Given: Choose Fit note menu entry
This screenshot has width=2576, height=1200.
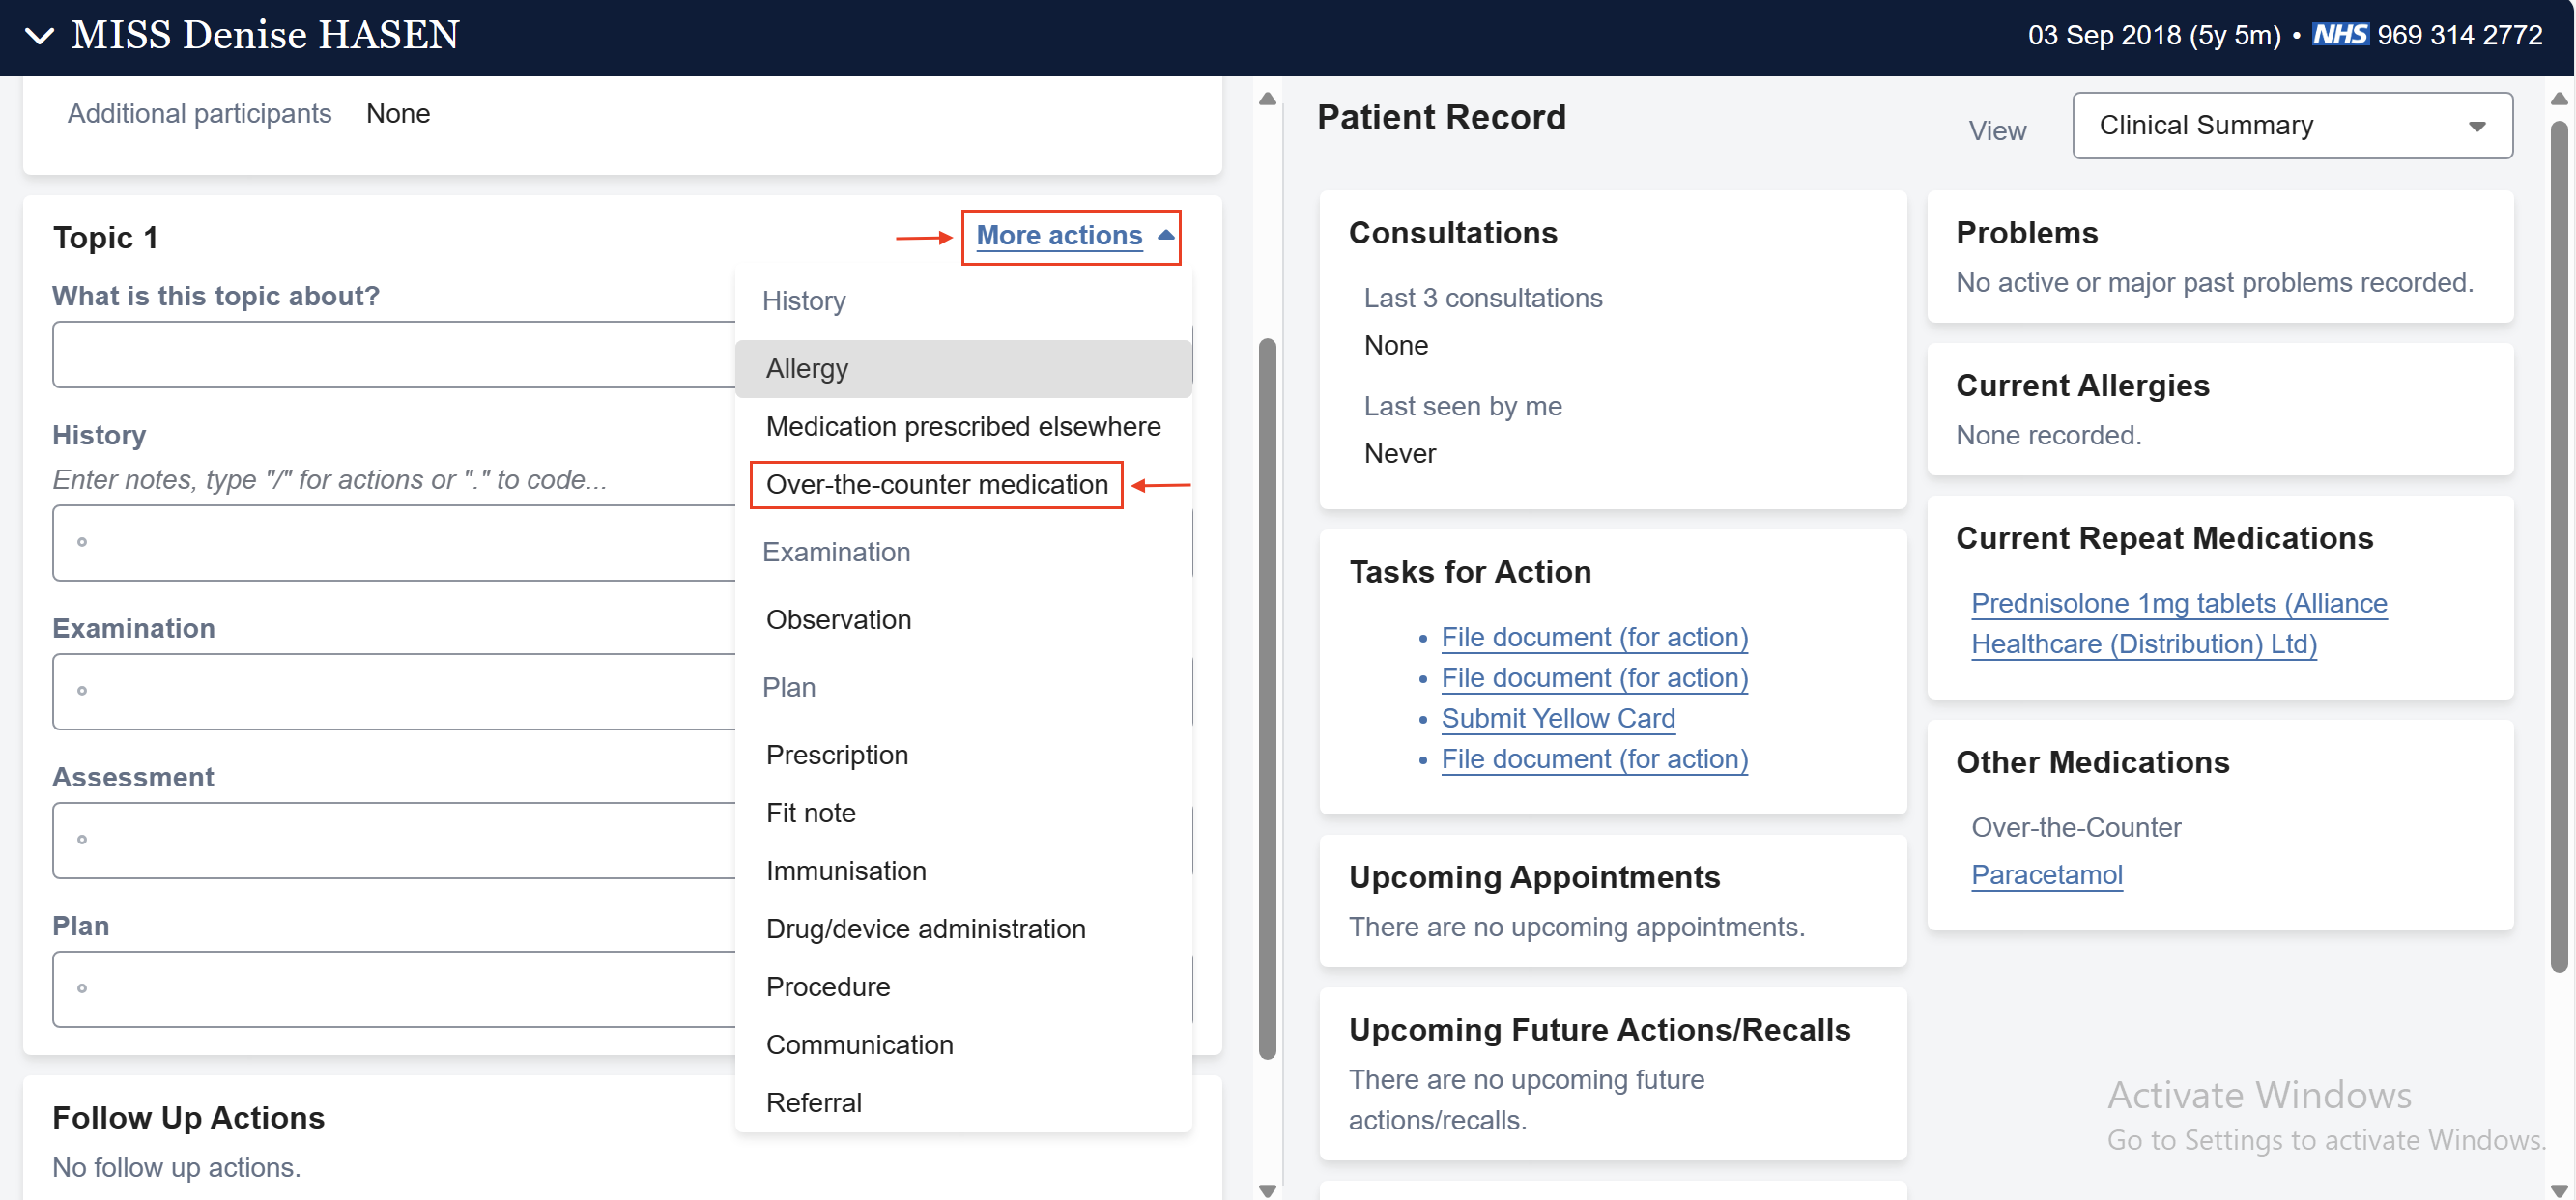Looking at the screenshot, I should click(x=810, y=813).
